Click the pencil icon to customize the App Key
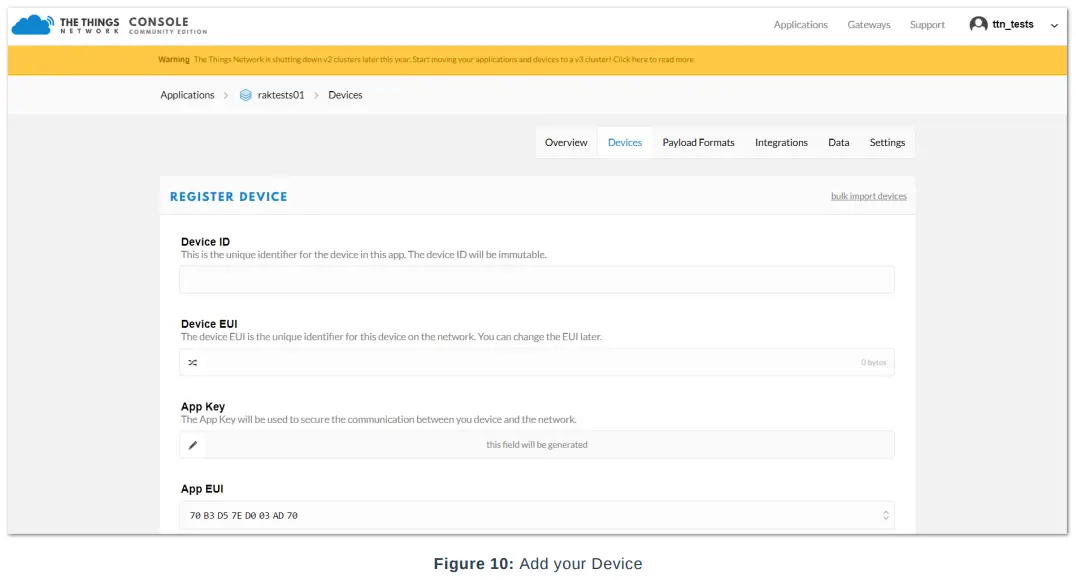1076x580 pixels. point(193,444)
